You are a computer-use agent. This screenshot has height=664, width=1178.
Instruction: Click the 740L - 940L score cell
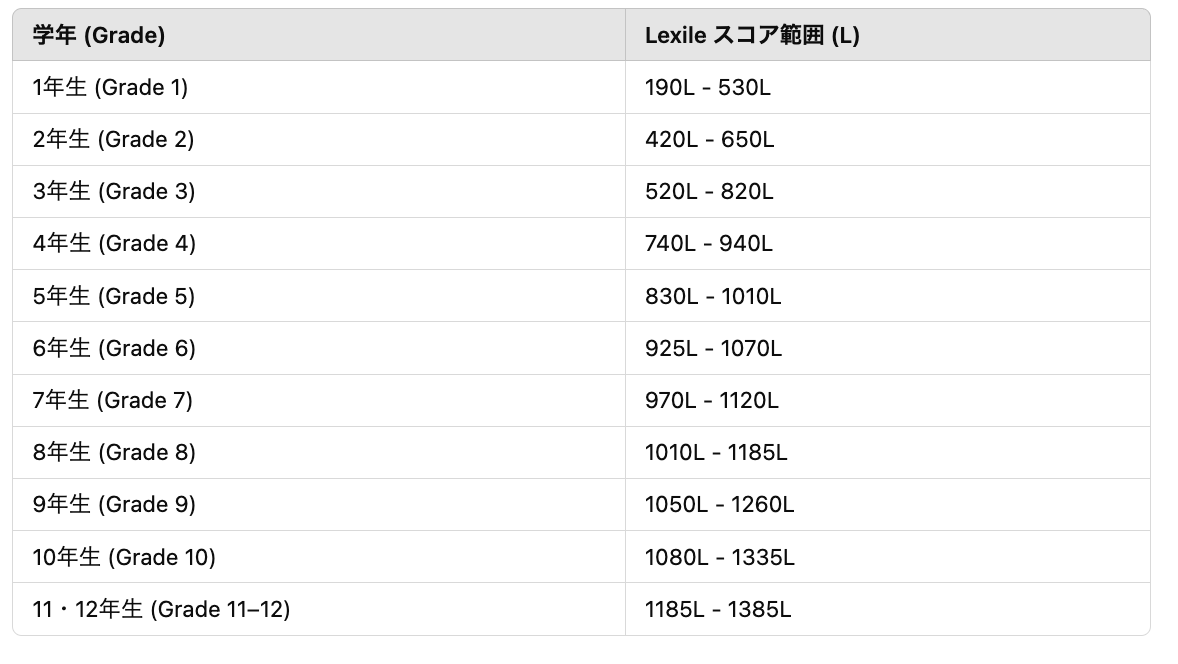point(709,244)
